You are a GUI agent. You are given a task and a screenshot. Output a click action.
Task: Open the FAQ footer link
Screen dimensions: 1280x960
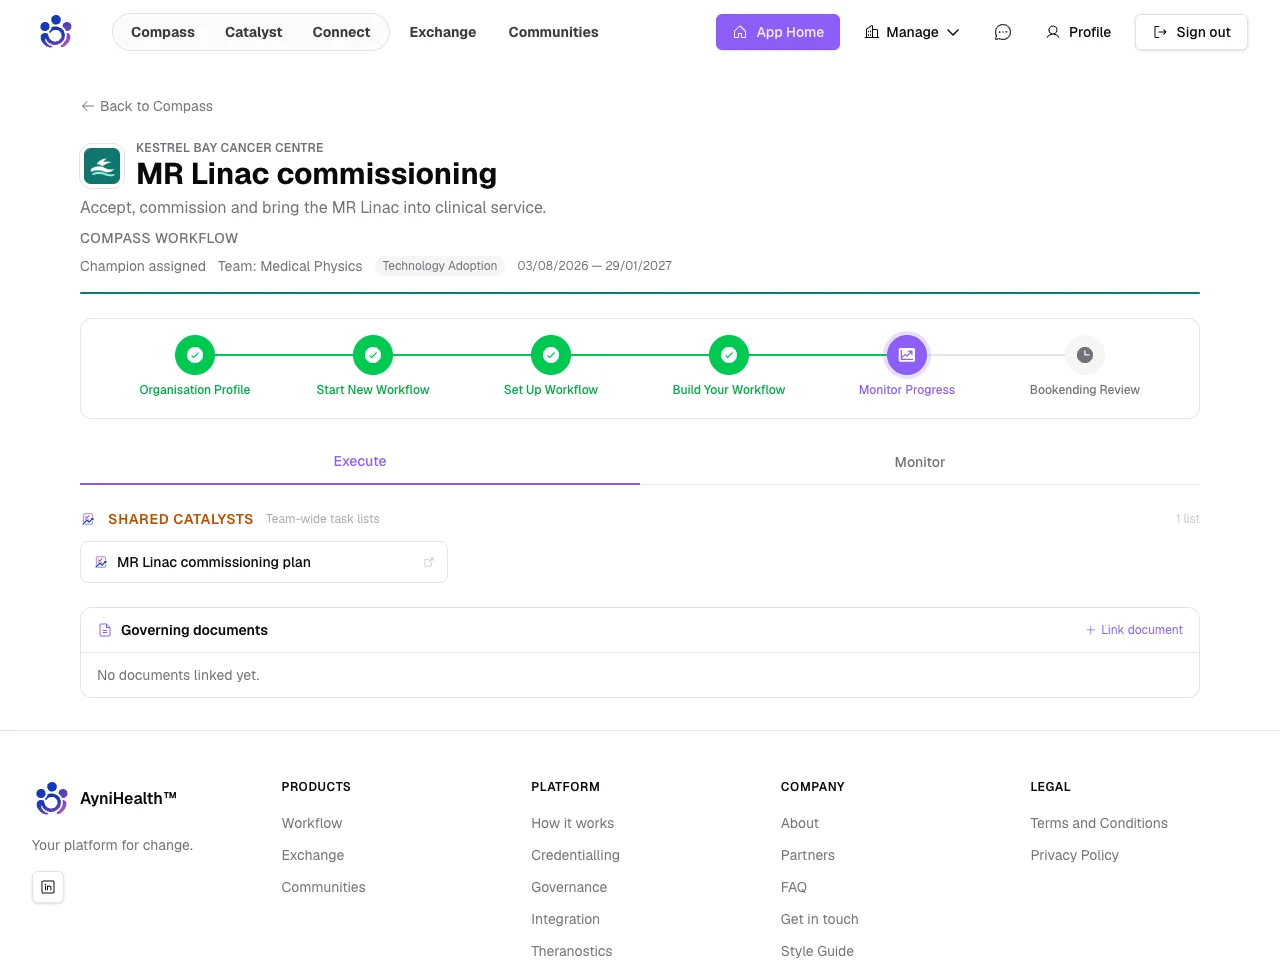click(x=794, y=887)
